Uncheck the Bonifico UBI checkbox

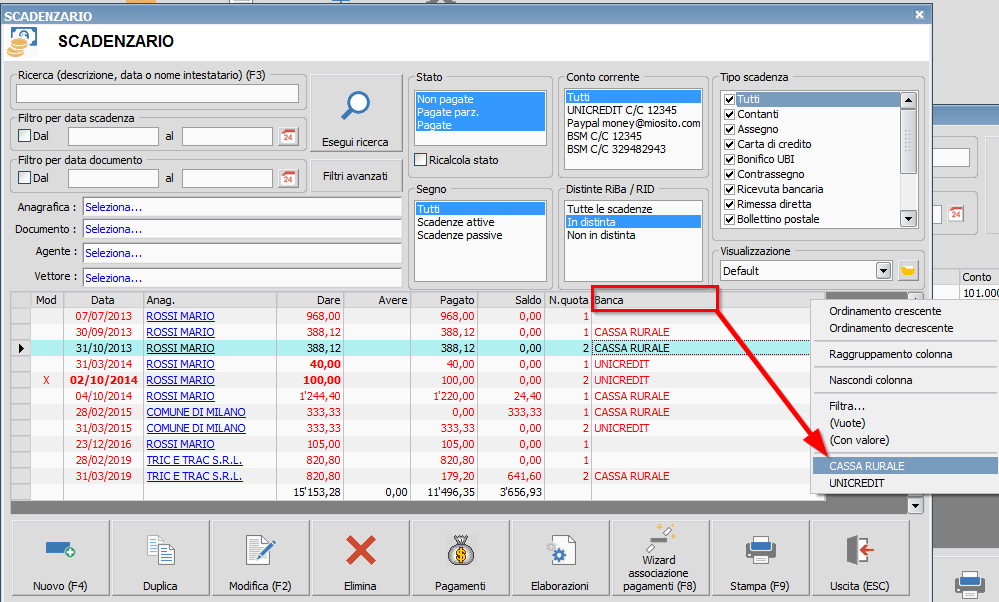coord(729,159)
